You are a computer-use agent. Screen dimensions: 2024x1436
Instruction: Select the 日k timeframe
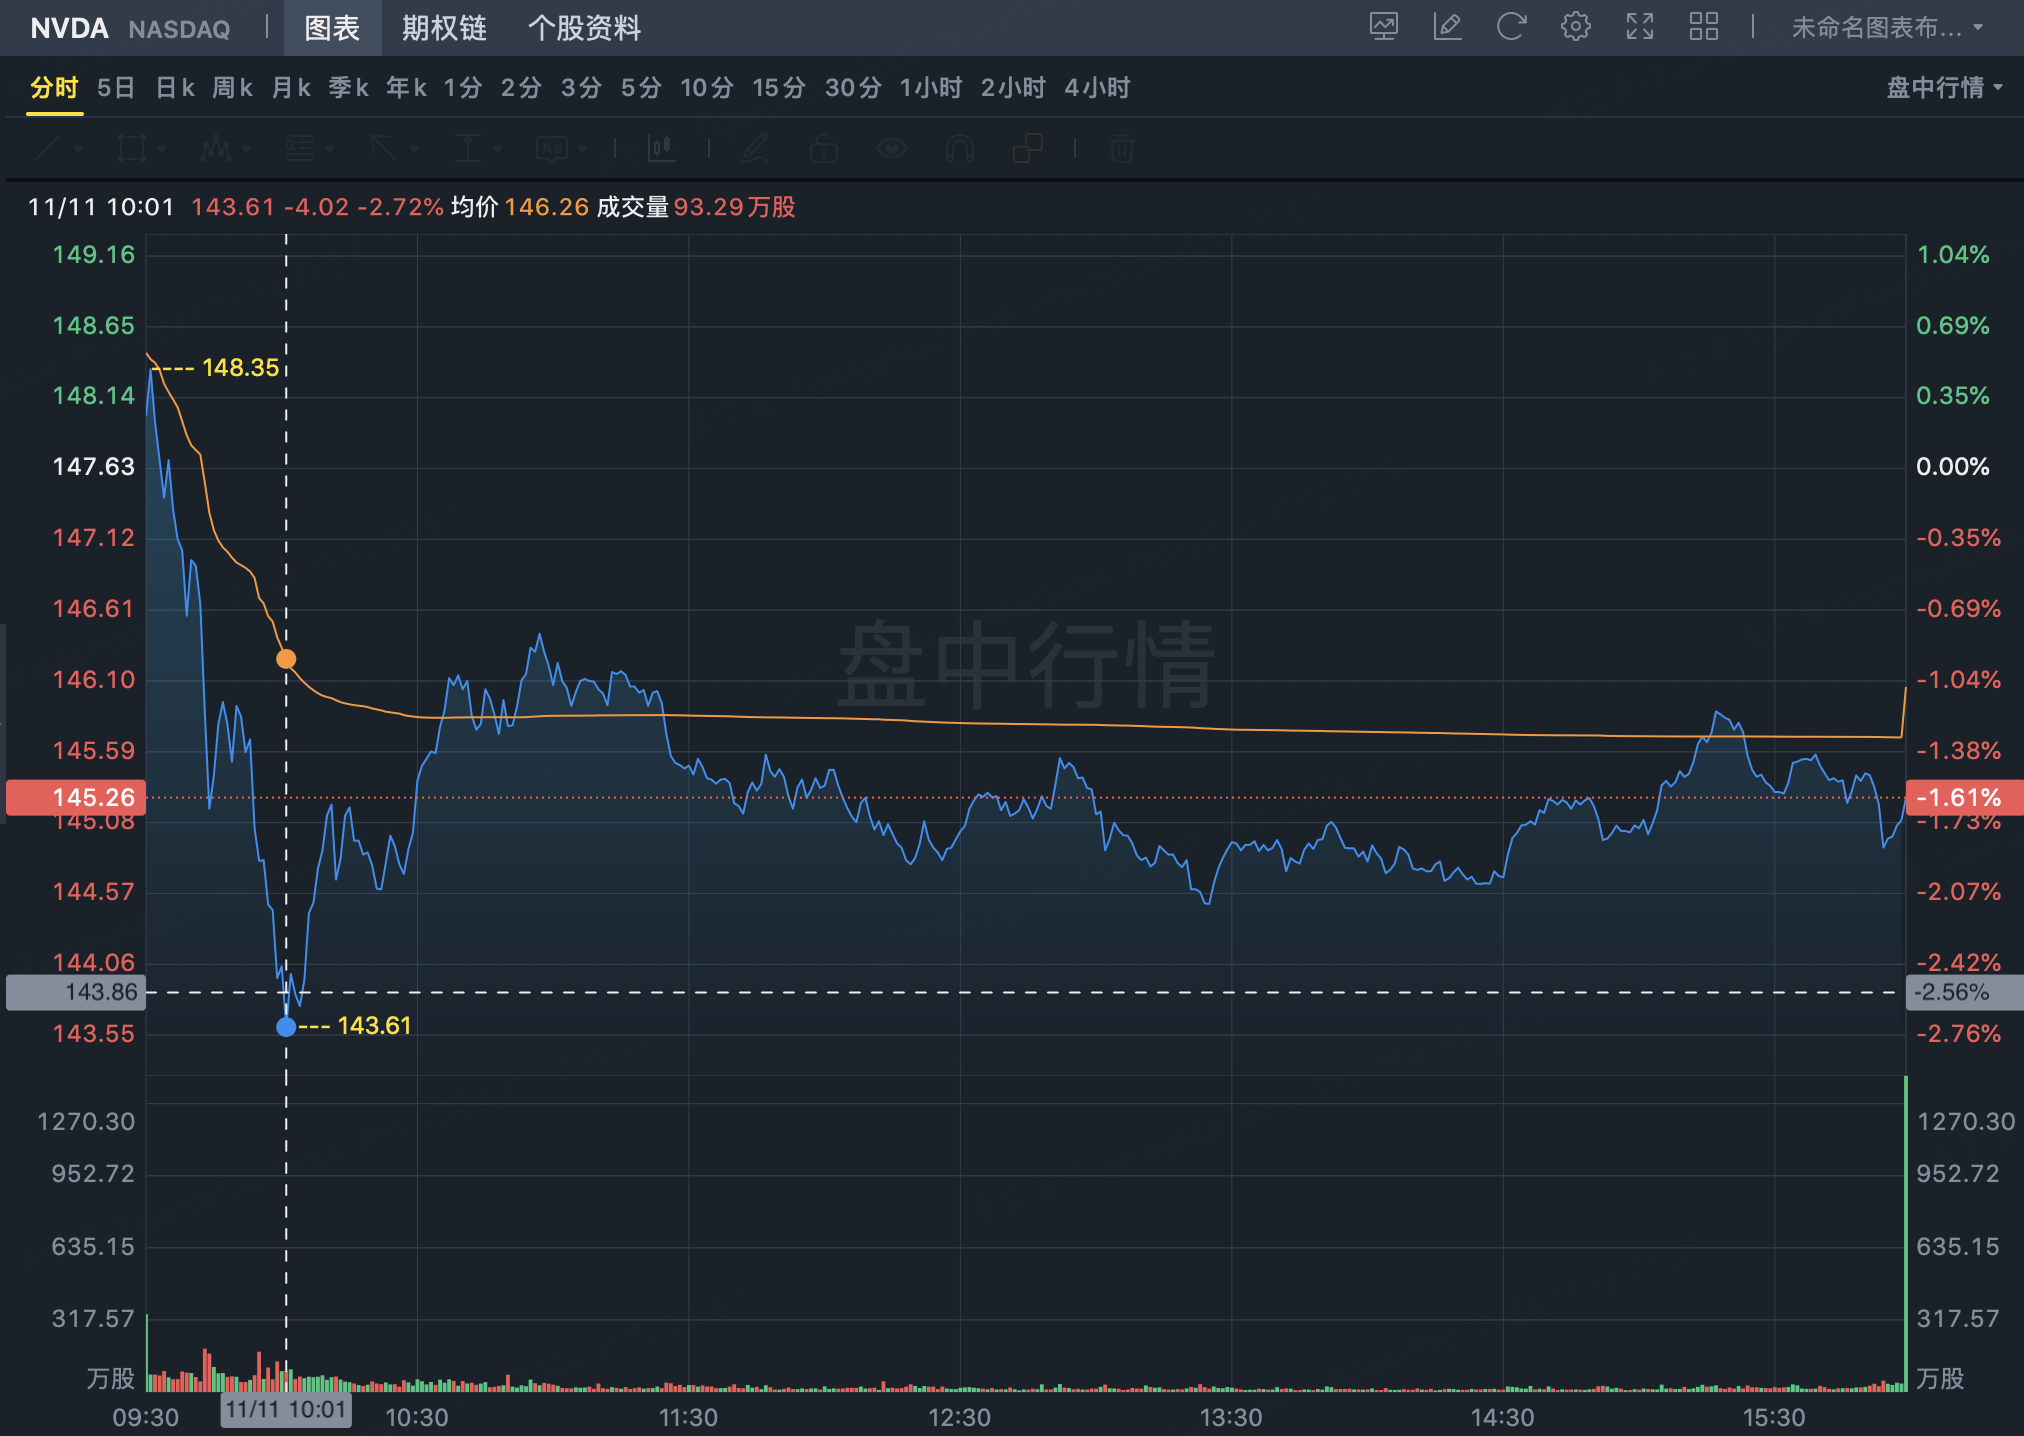(x=175, y=88)
